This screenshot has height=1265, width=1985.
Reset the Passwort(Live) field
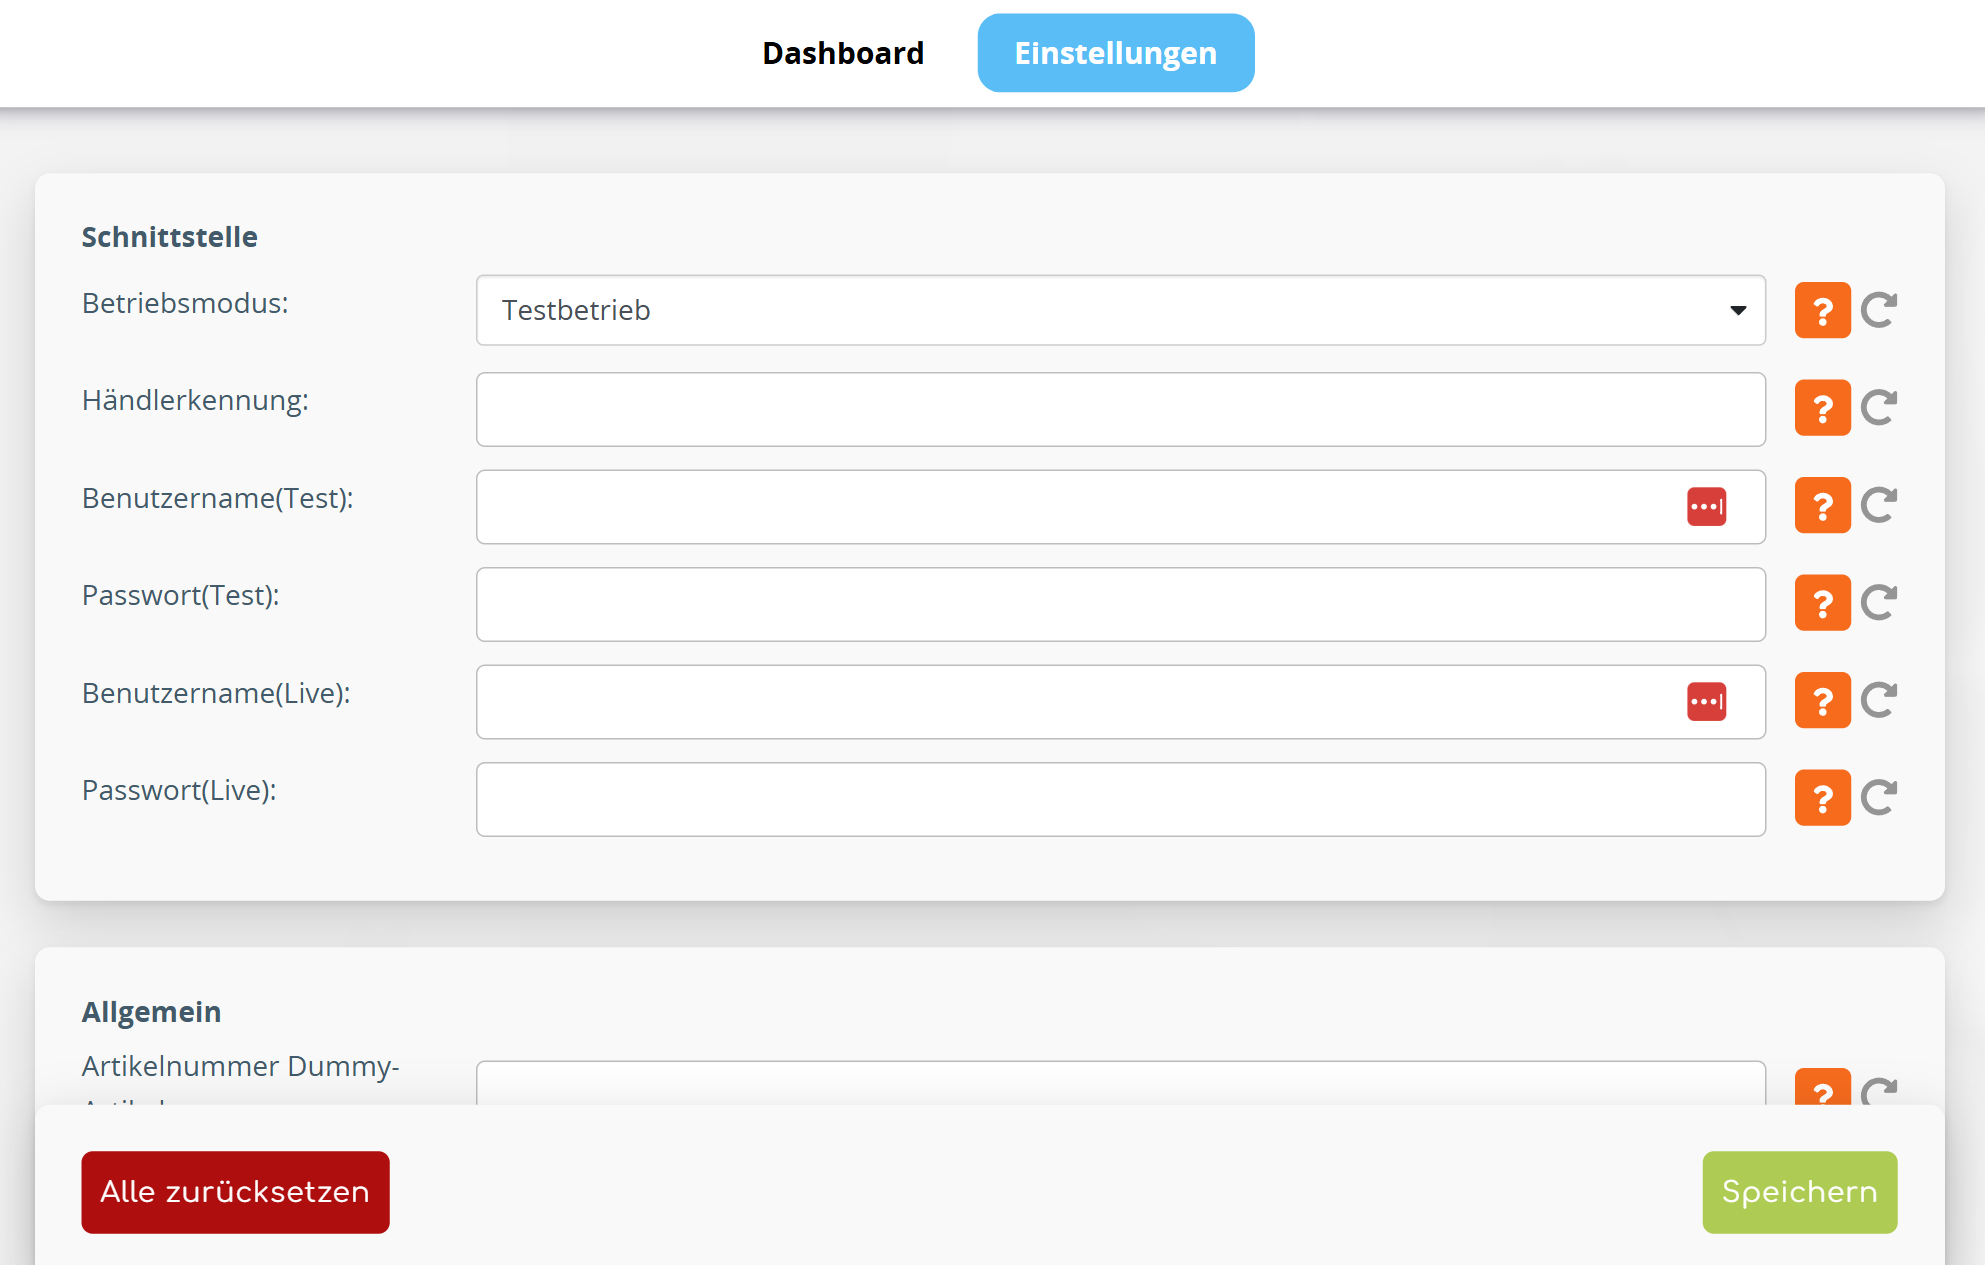click(1879, 798)
